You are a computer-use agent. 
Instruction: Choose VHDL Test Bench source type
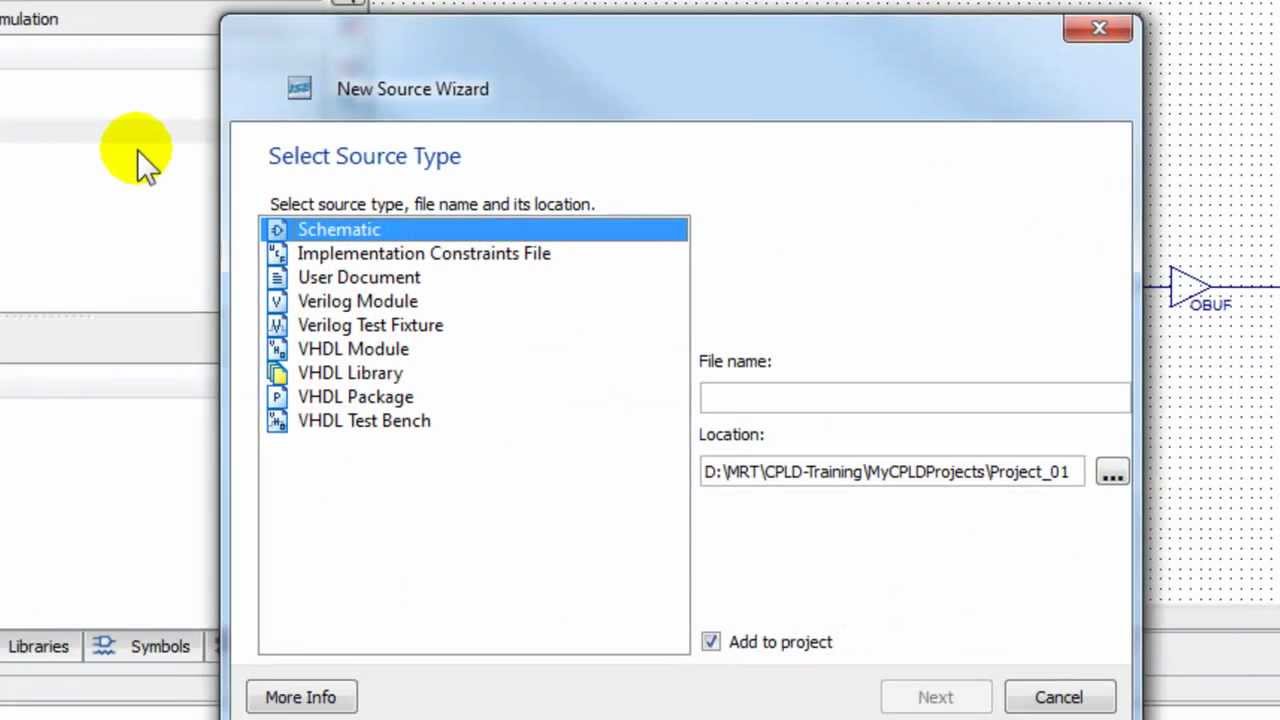pyautogui.click(x=474, y=421)
